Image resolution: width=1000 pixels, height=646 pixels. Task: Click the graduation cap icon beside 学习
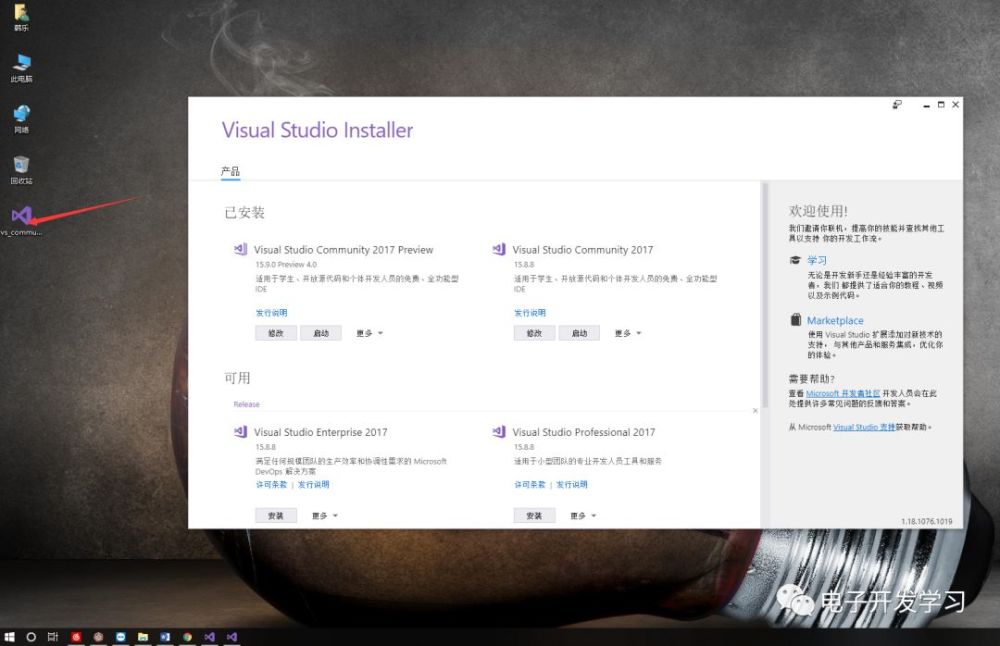pyautogui.click(x=795, y=260)
